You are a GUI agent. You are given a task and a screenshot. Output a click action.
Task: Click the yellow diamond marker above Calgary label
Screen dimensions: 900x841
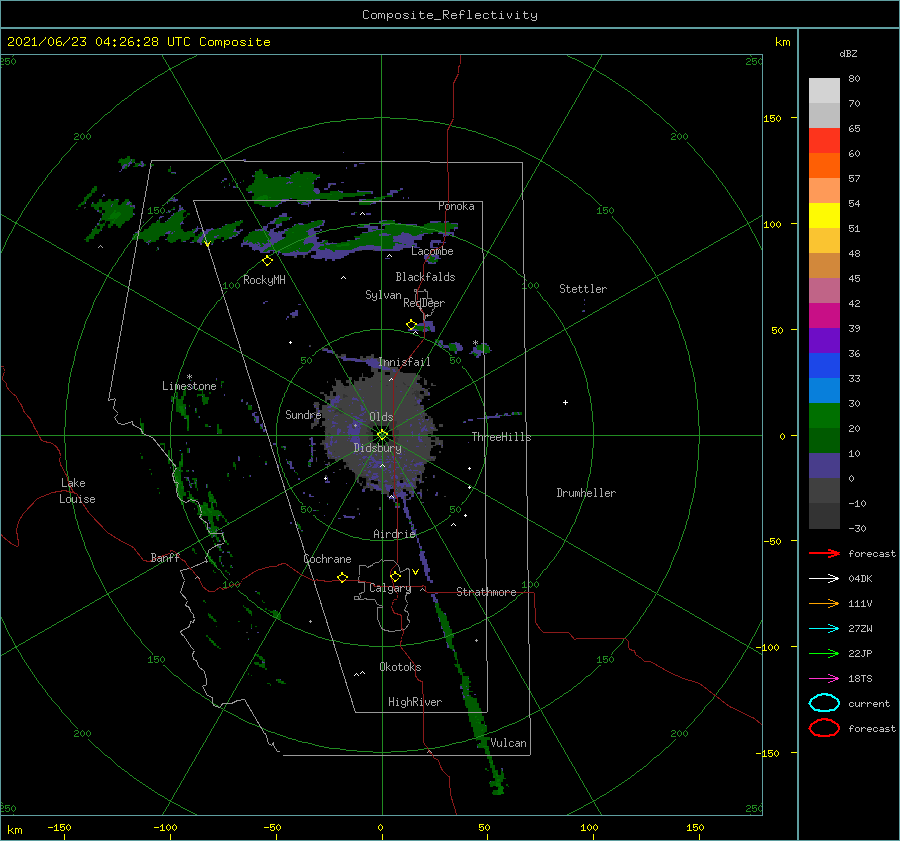pos(395,576)
